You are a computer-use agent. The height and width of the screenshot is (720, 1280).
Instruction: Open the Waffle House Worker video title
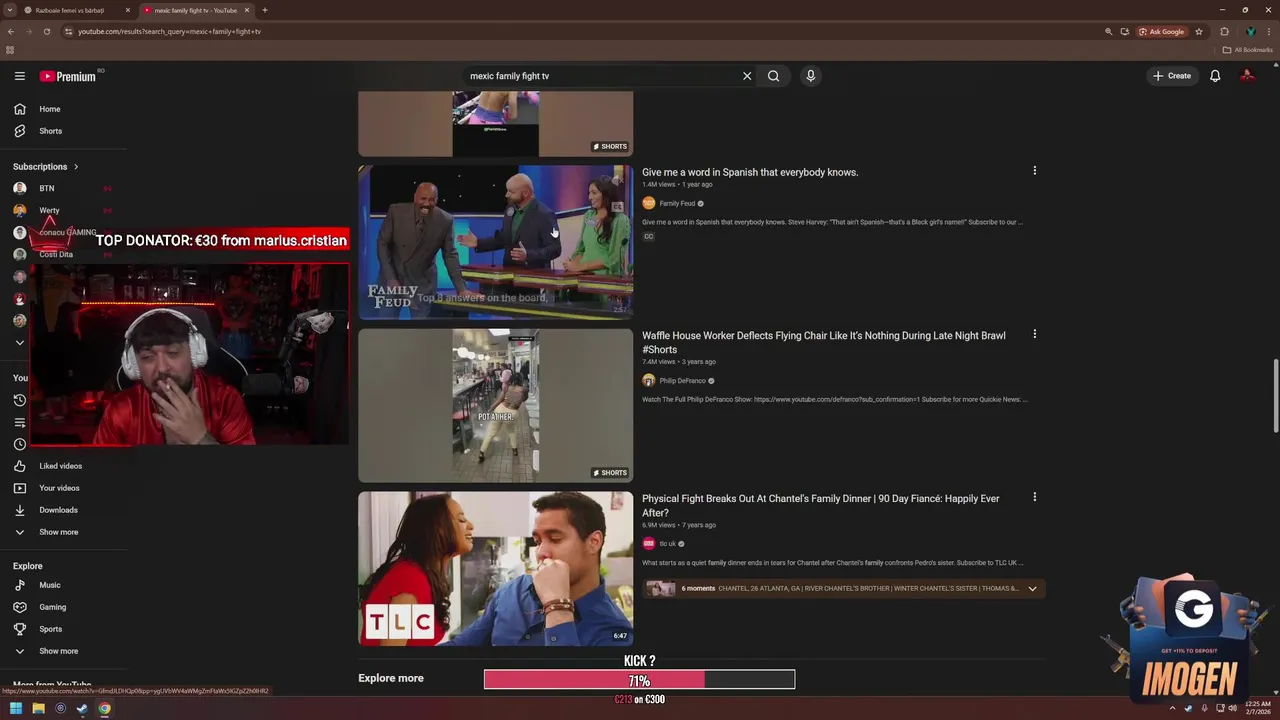824,342
